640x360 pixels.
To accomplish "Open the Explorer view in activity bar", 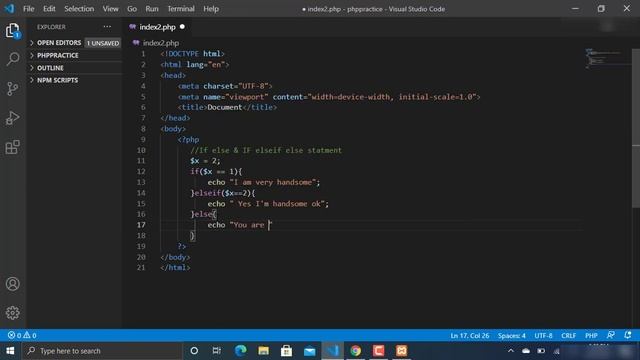I will [x=13, y=31].
